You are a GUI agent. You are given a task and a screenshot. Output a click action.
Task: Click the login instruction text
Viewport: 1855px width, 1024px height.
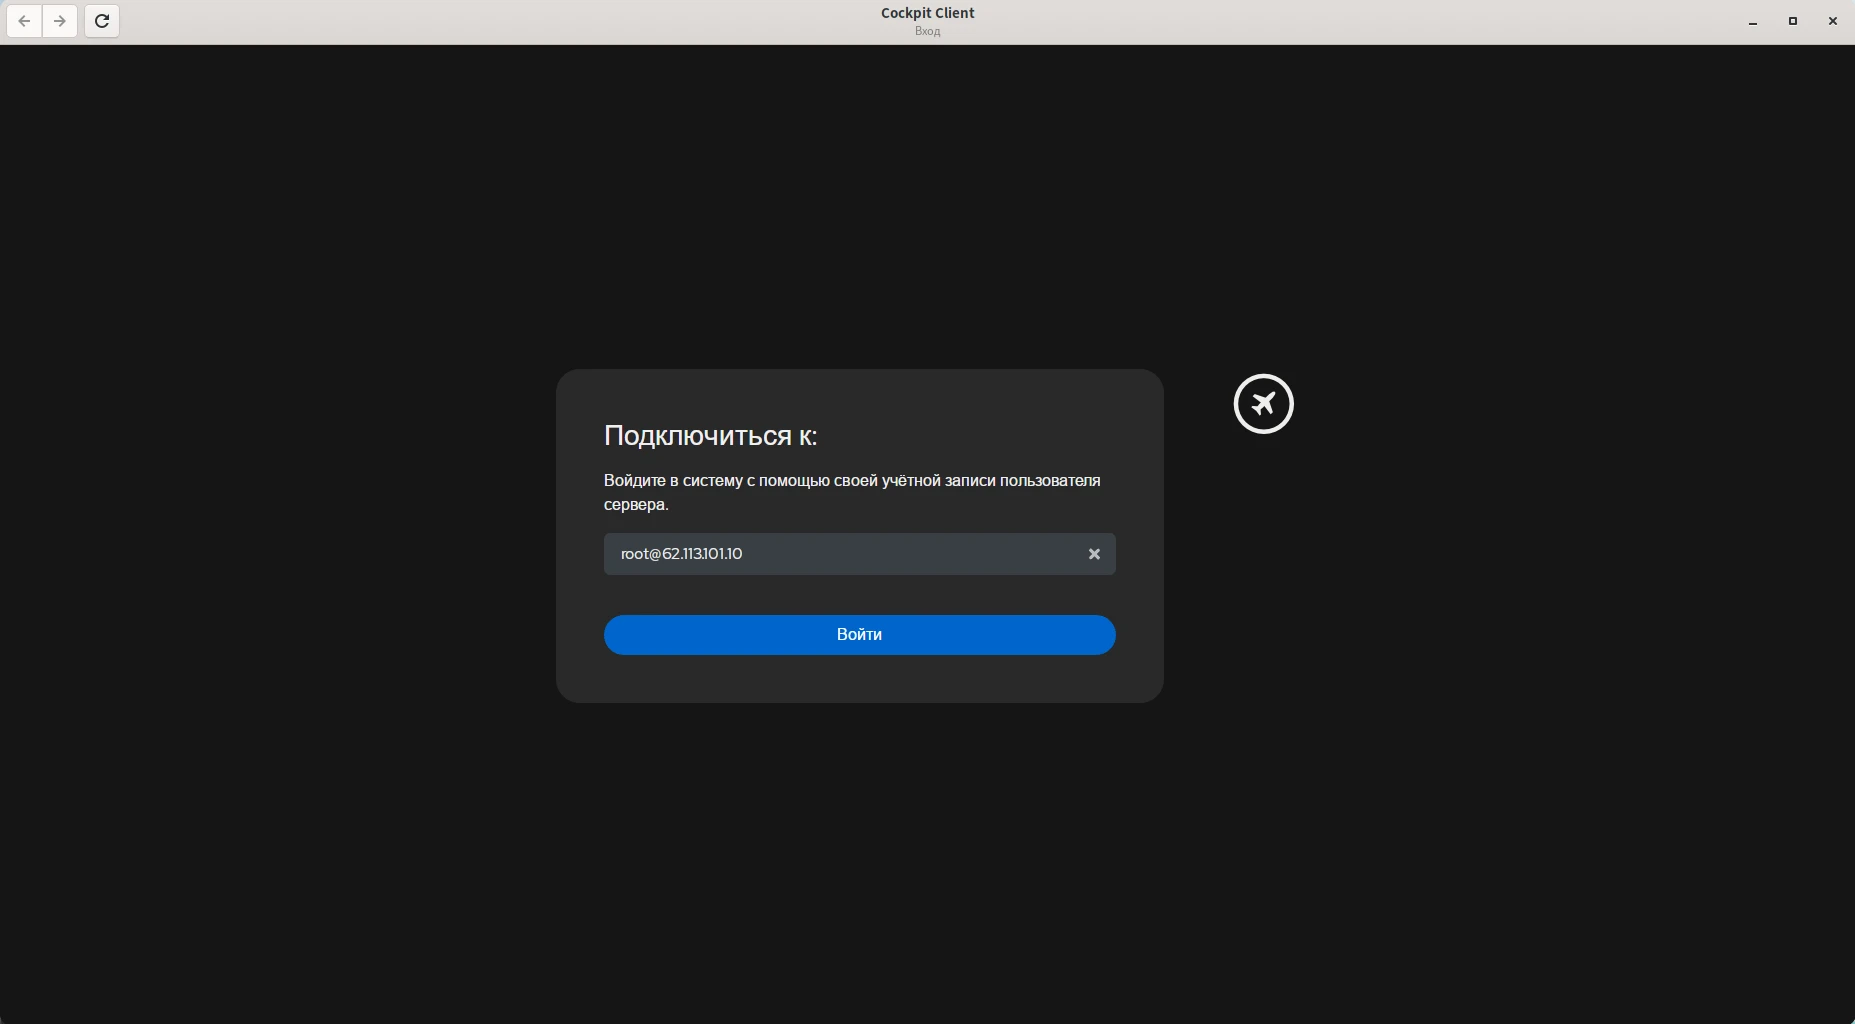pos(851,492)
